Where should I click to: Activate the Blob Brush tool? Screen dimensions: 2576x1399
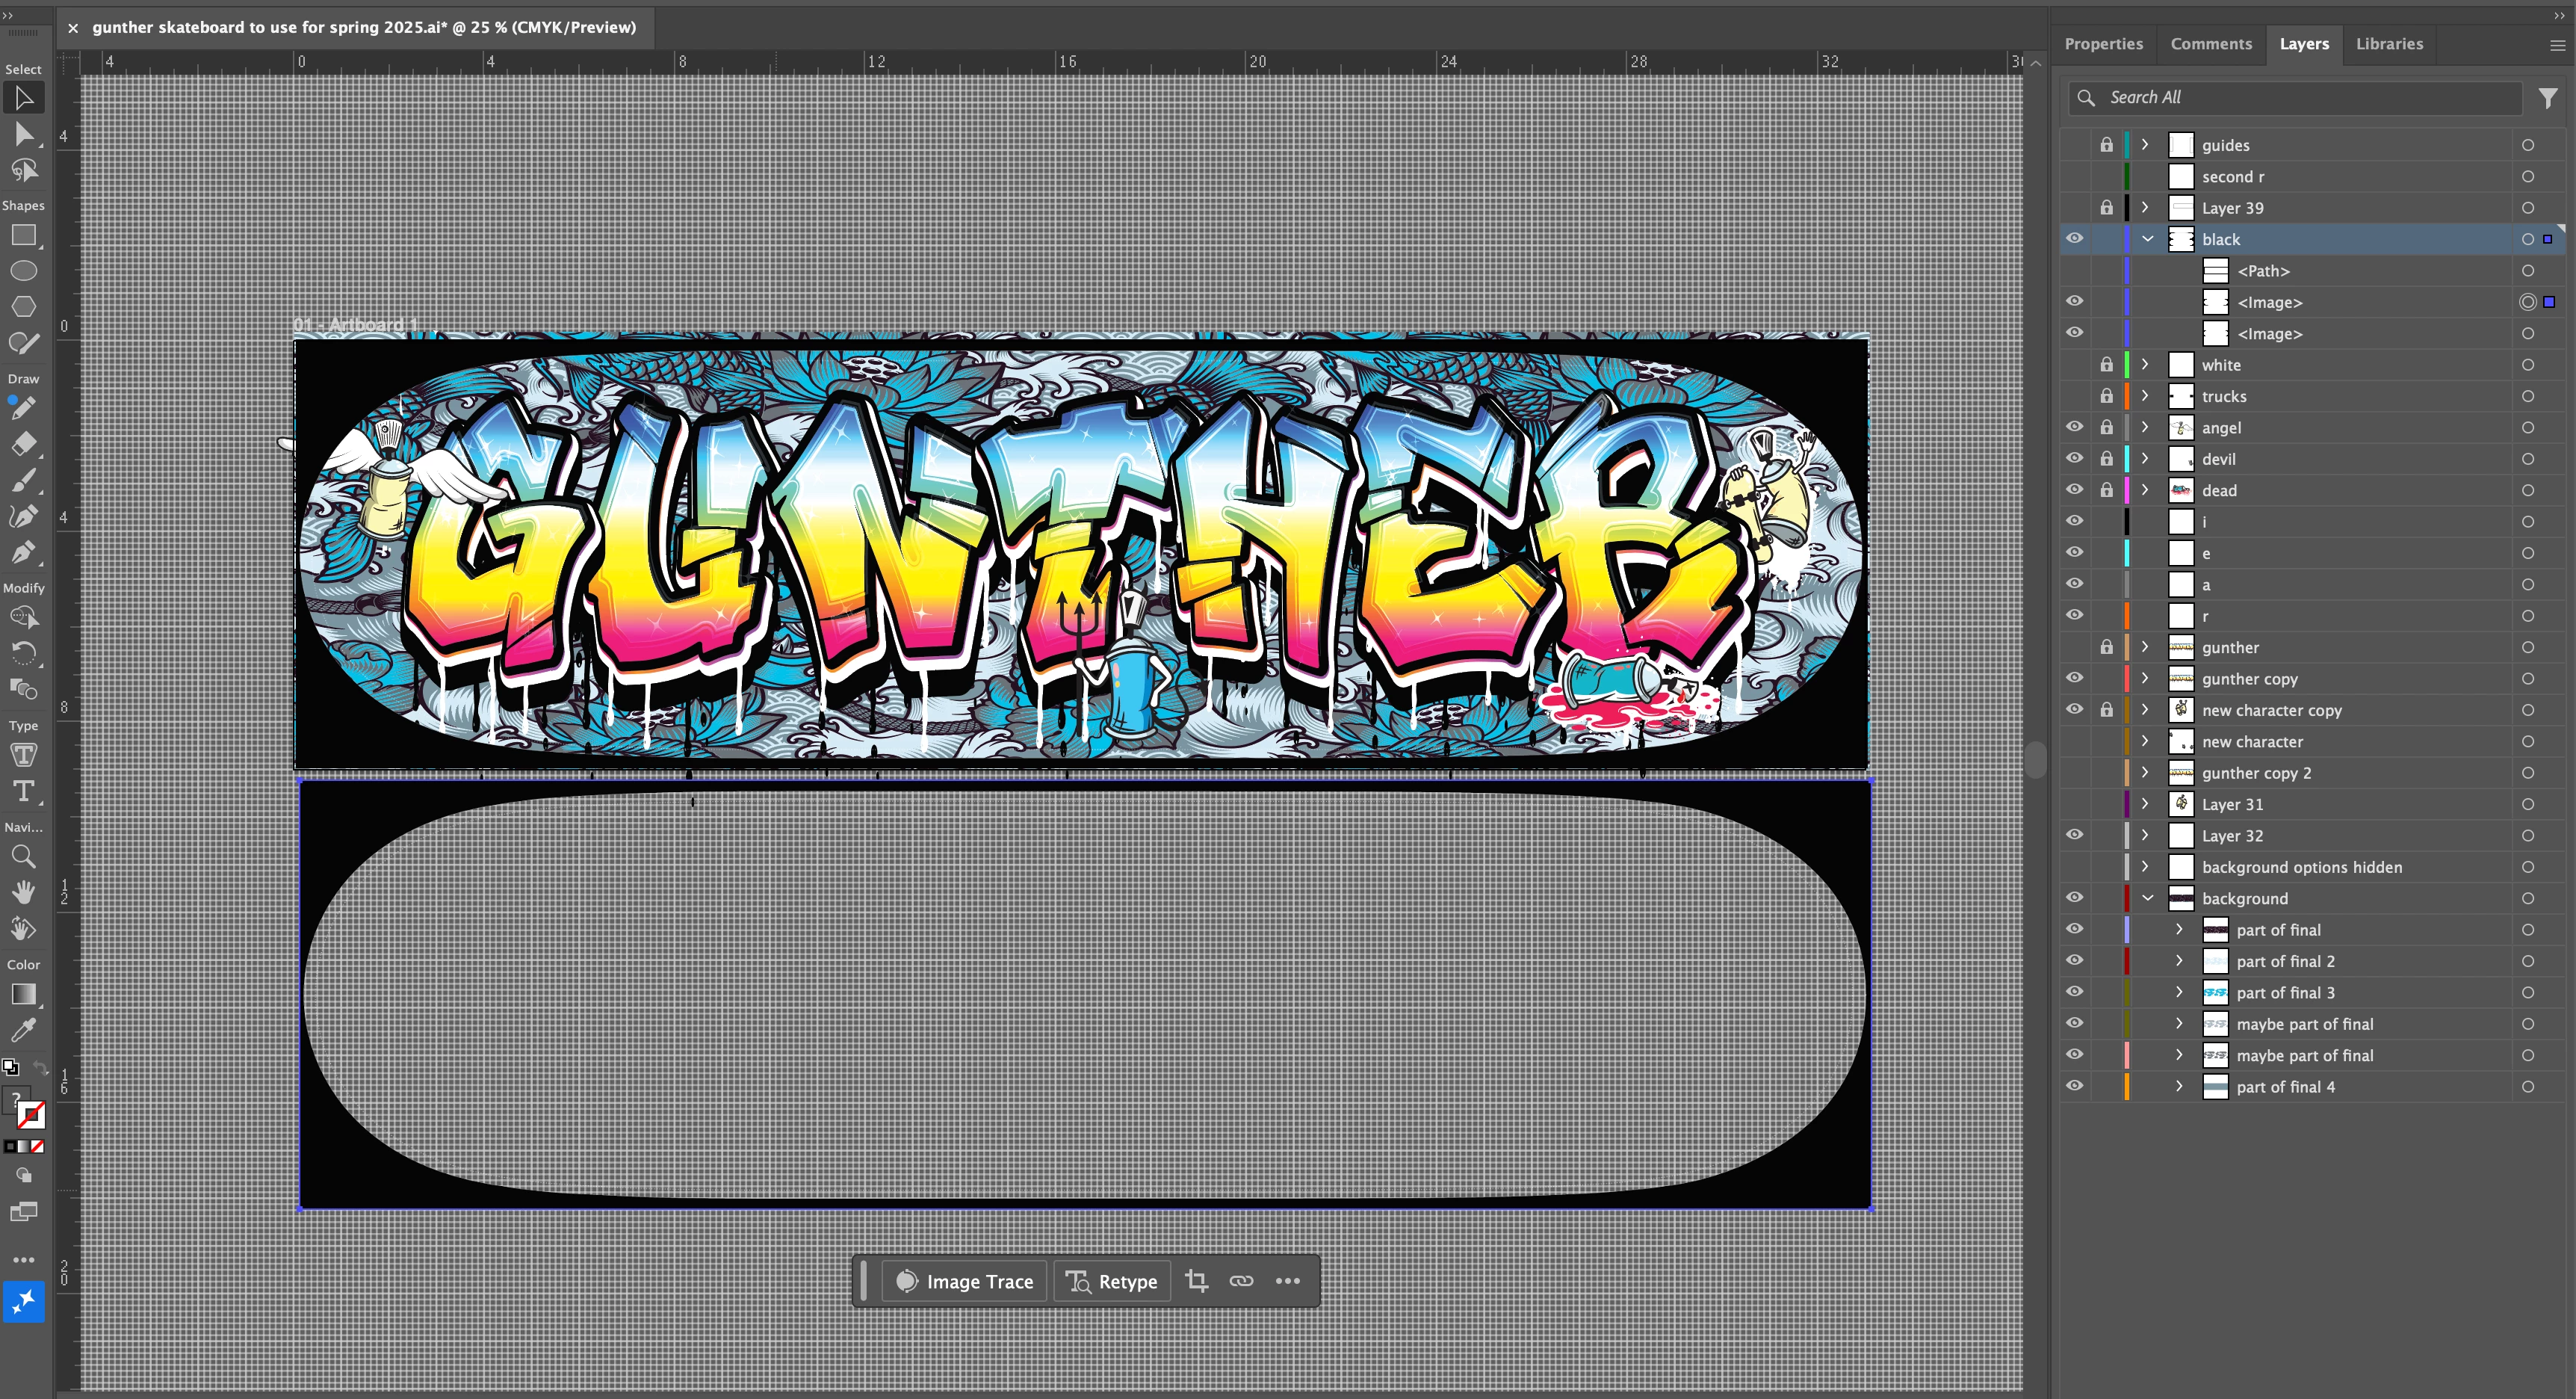coord(23,343)
